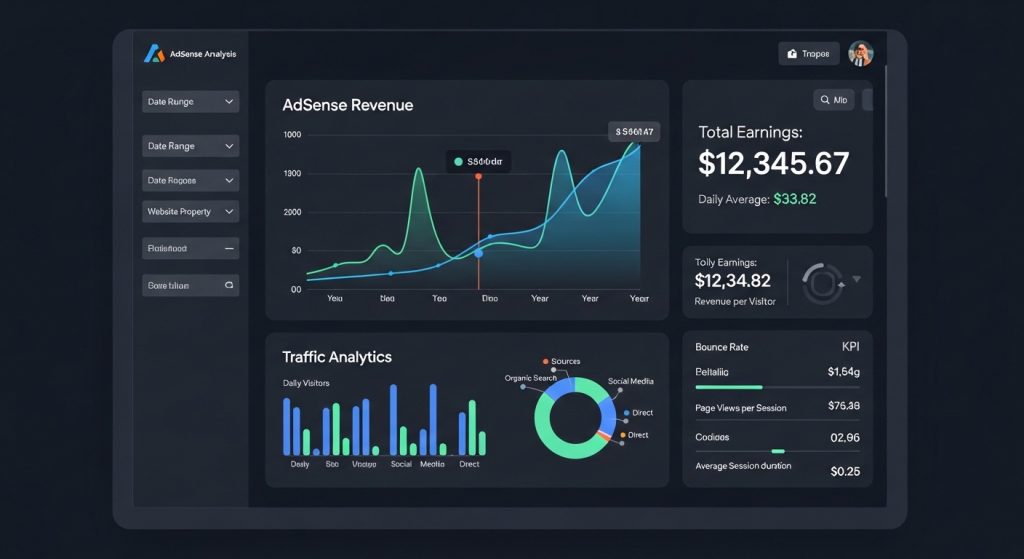
Task: Click the AdSense Analysis title text
Action: pos(203,54)
